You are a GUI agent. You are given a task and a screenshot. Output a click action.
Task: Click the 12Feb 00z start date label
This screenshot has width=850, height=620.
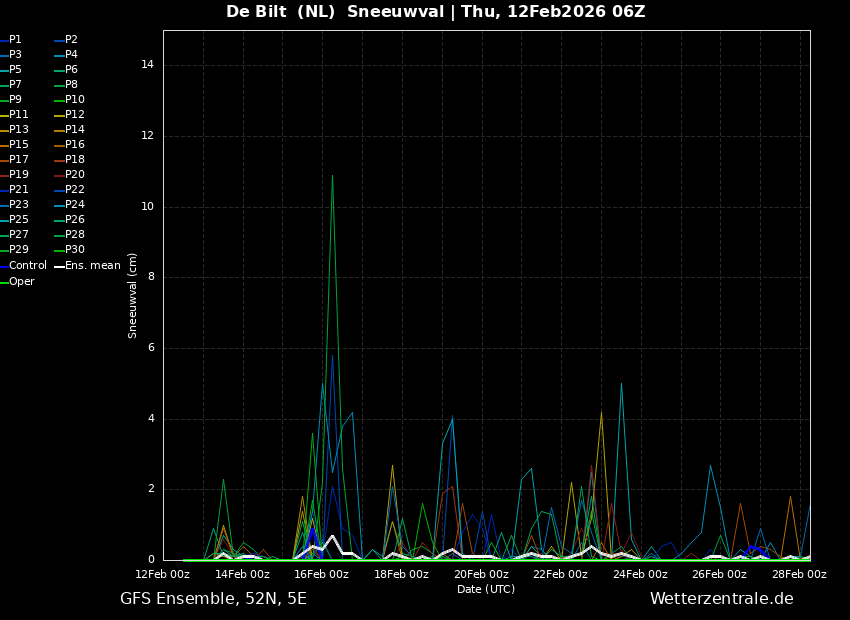pos(162,575)
